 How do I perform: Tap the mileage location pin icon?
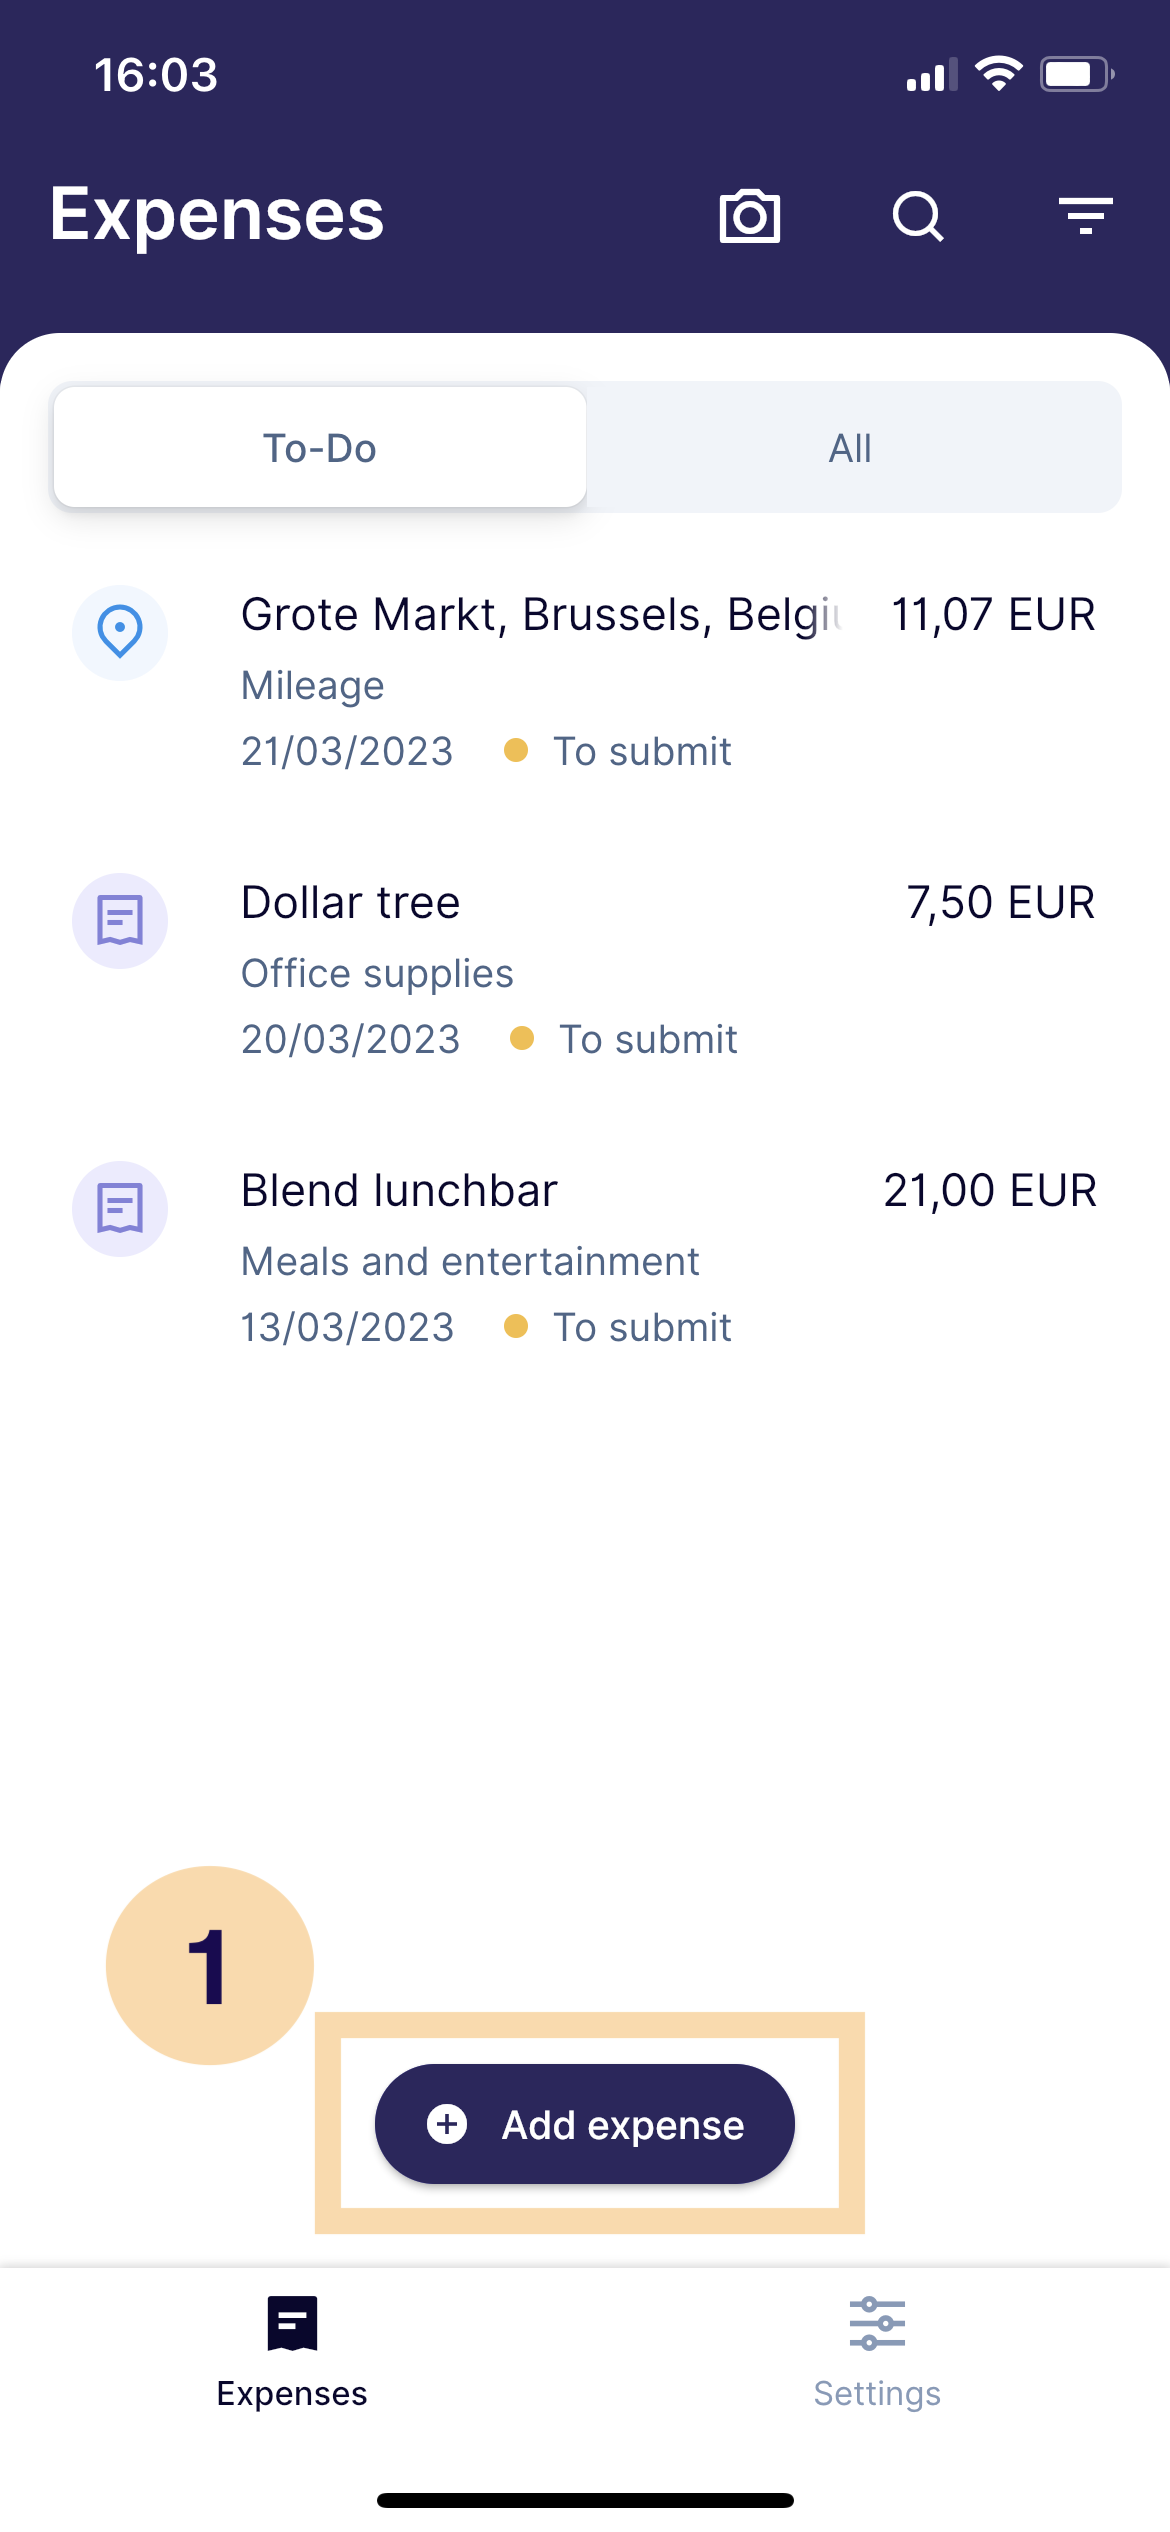[x=120, y=632]
